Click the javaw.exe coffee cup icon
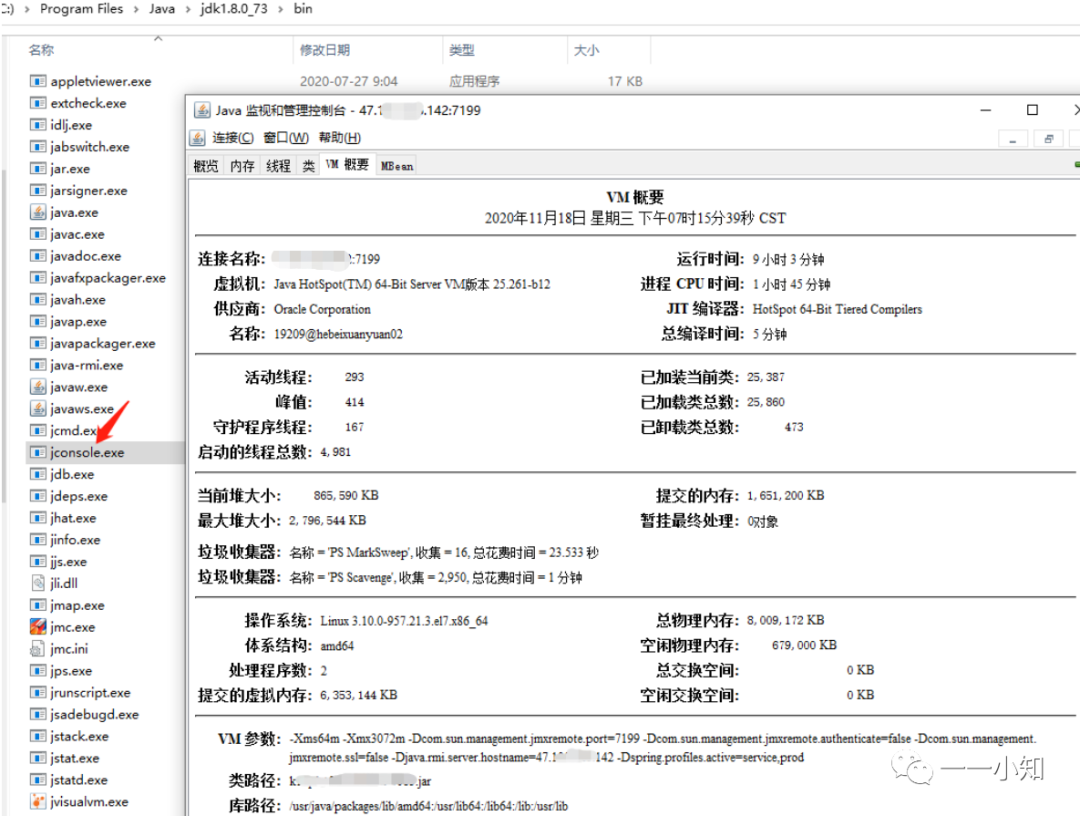 [38, 387]
